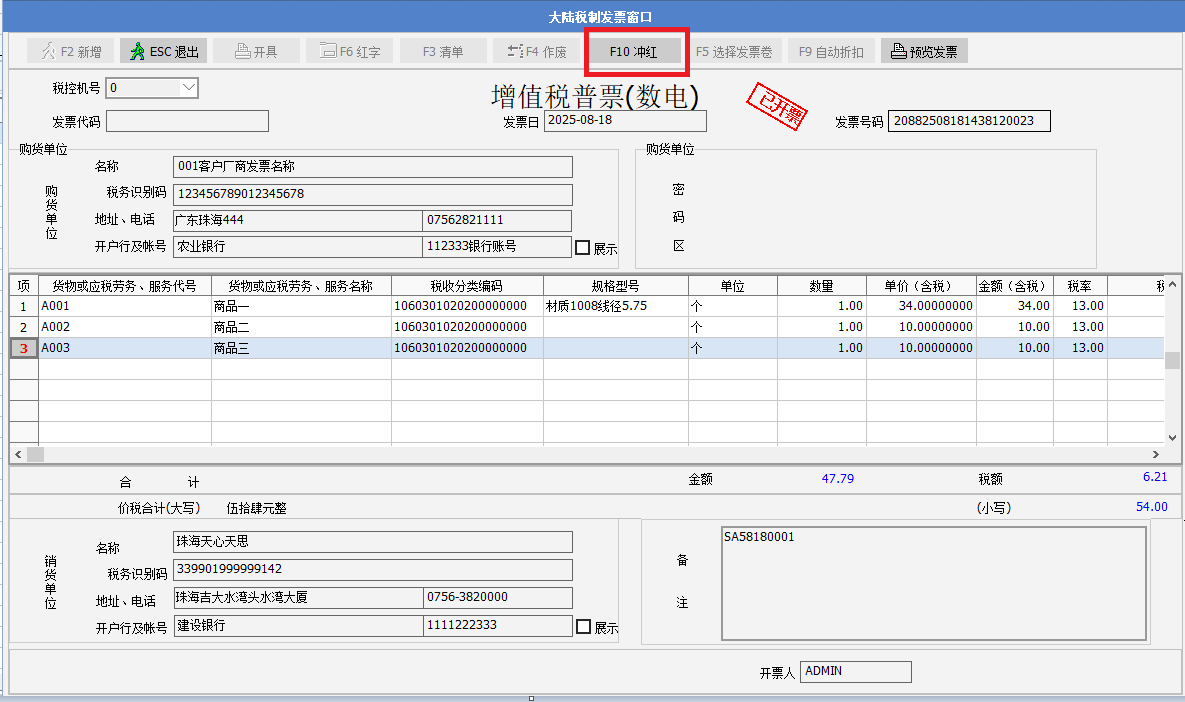The width and height of the screenshot is (1185, 702).
Task: Click the F6 红字 toolbar icon
Action: [327, 51]
